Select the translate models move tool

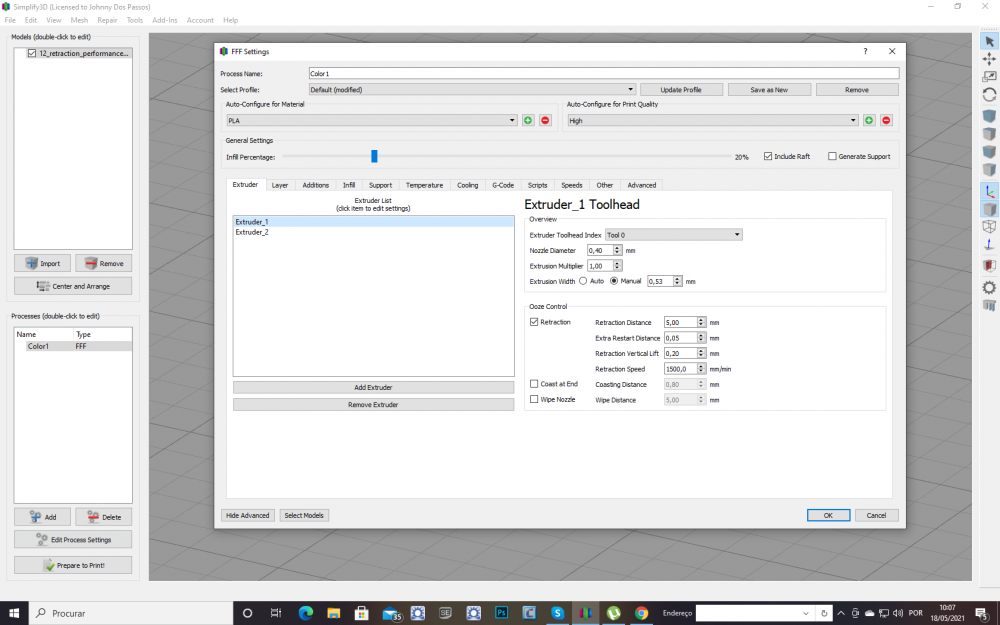[x=989, y=59]
